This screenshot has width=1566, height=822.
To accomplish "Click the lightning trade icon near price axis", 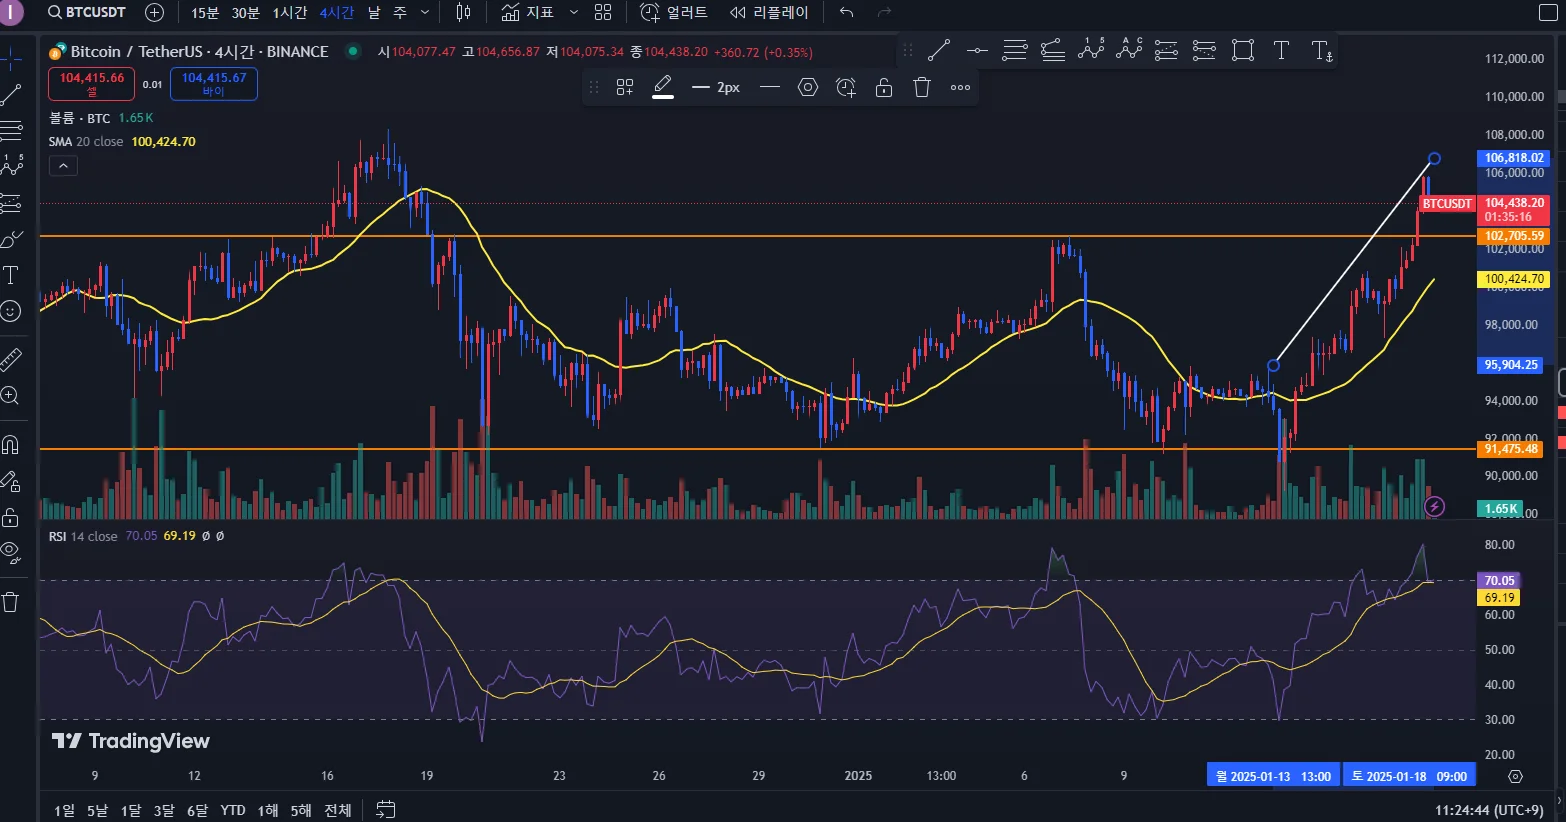I will (1434, 506).
